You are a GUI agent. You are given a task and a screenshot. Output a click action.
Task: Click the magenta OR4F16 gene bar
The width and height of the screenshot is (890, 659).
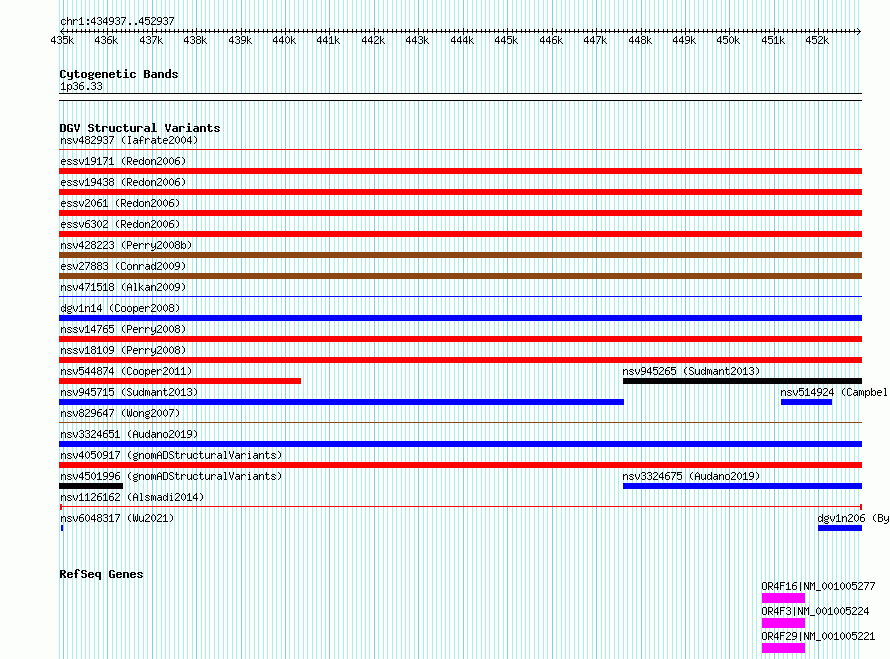coord(783,598)
